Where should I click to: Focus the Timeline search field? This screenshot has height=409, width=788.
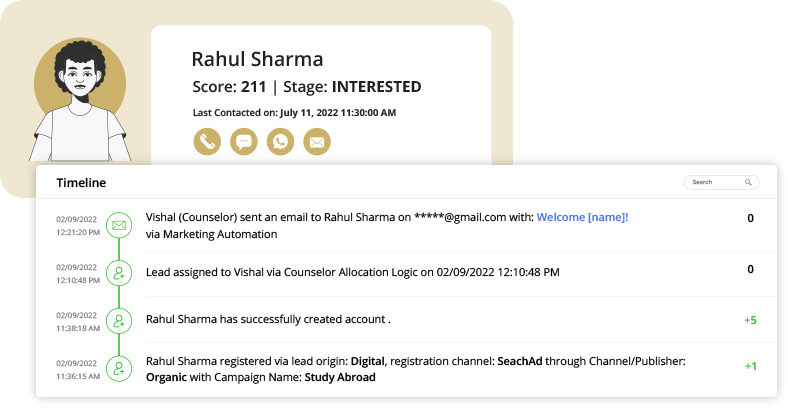(x=715, y=183)
